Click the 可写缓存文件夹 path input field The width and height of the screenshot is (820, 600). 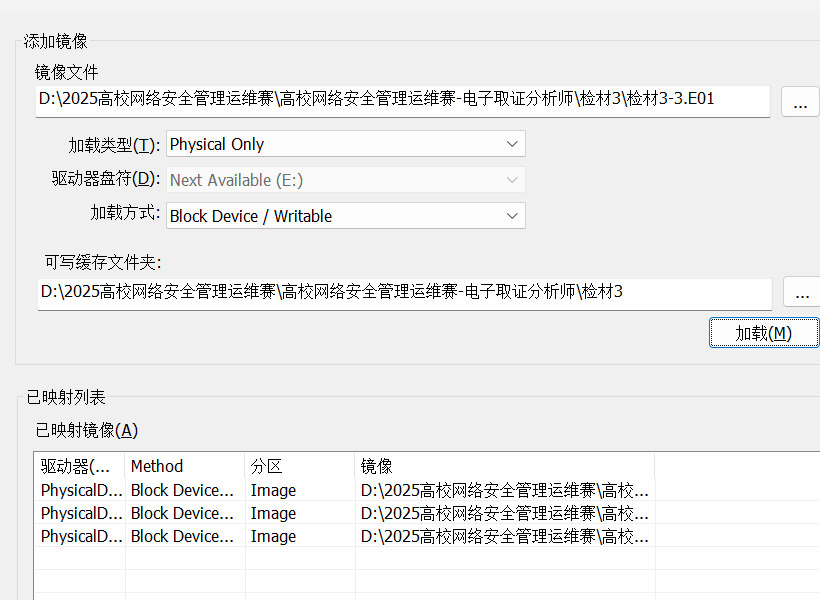tap(405, 294)
